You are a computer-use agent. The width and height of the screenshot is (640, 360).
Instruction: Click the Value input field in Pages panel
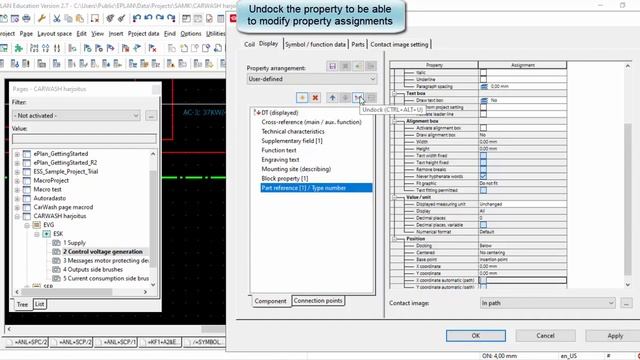point(84,139)
